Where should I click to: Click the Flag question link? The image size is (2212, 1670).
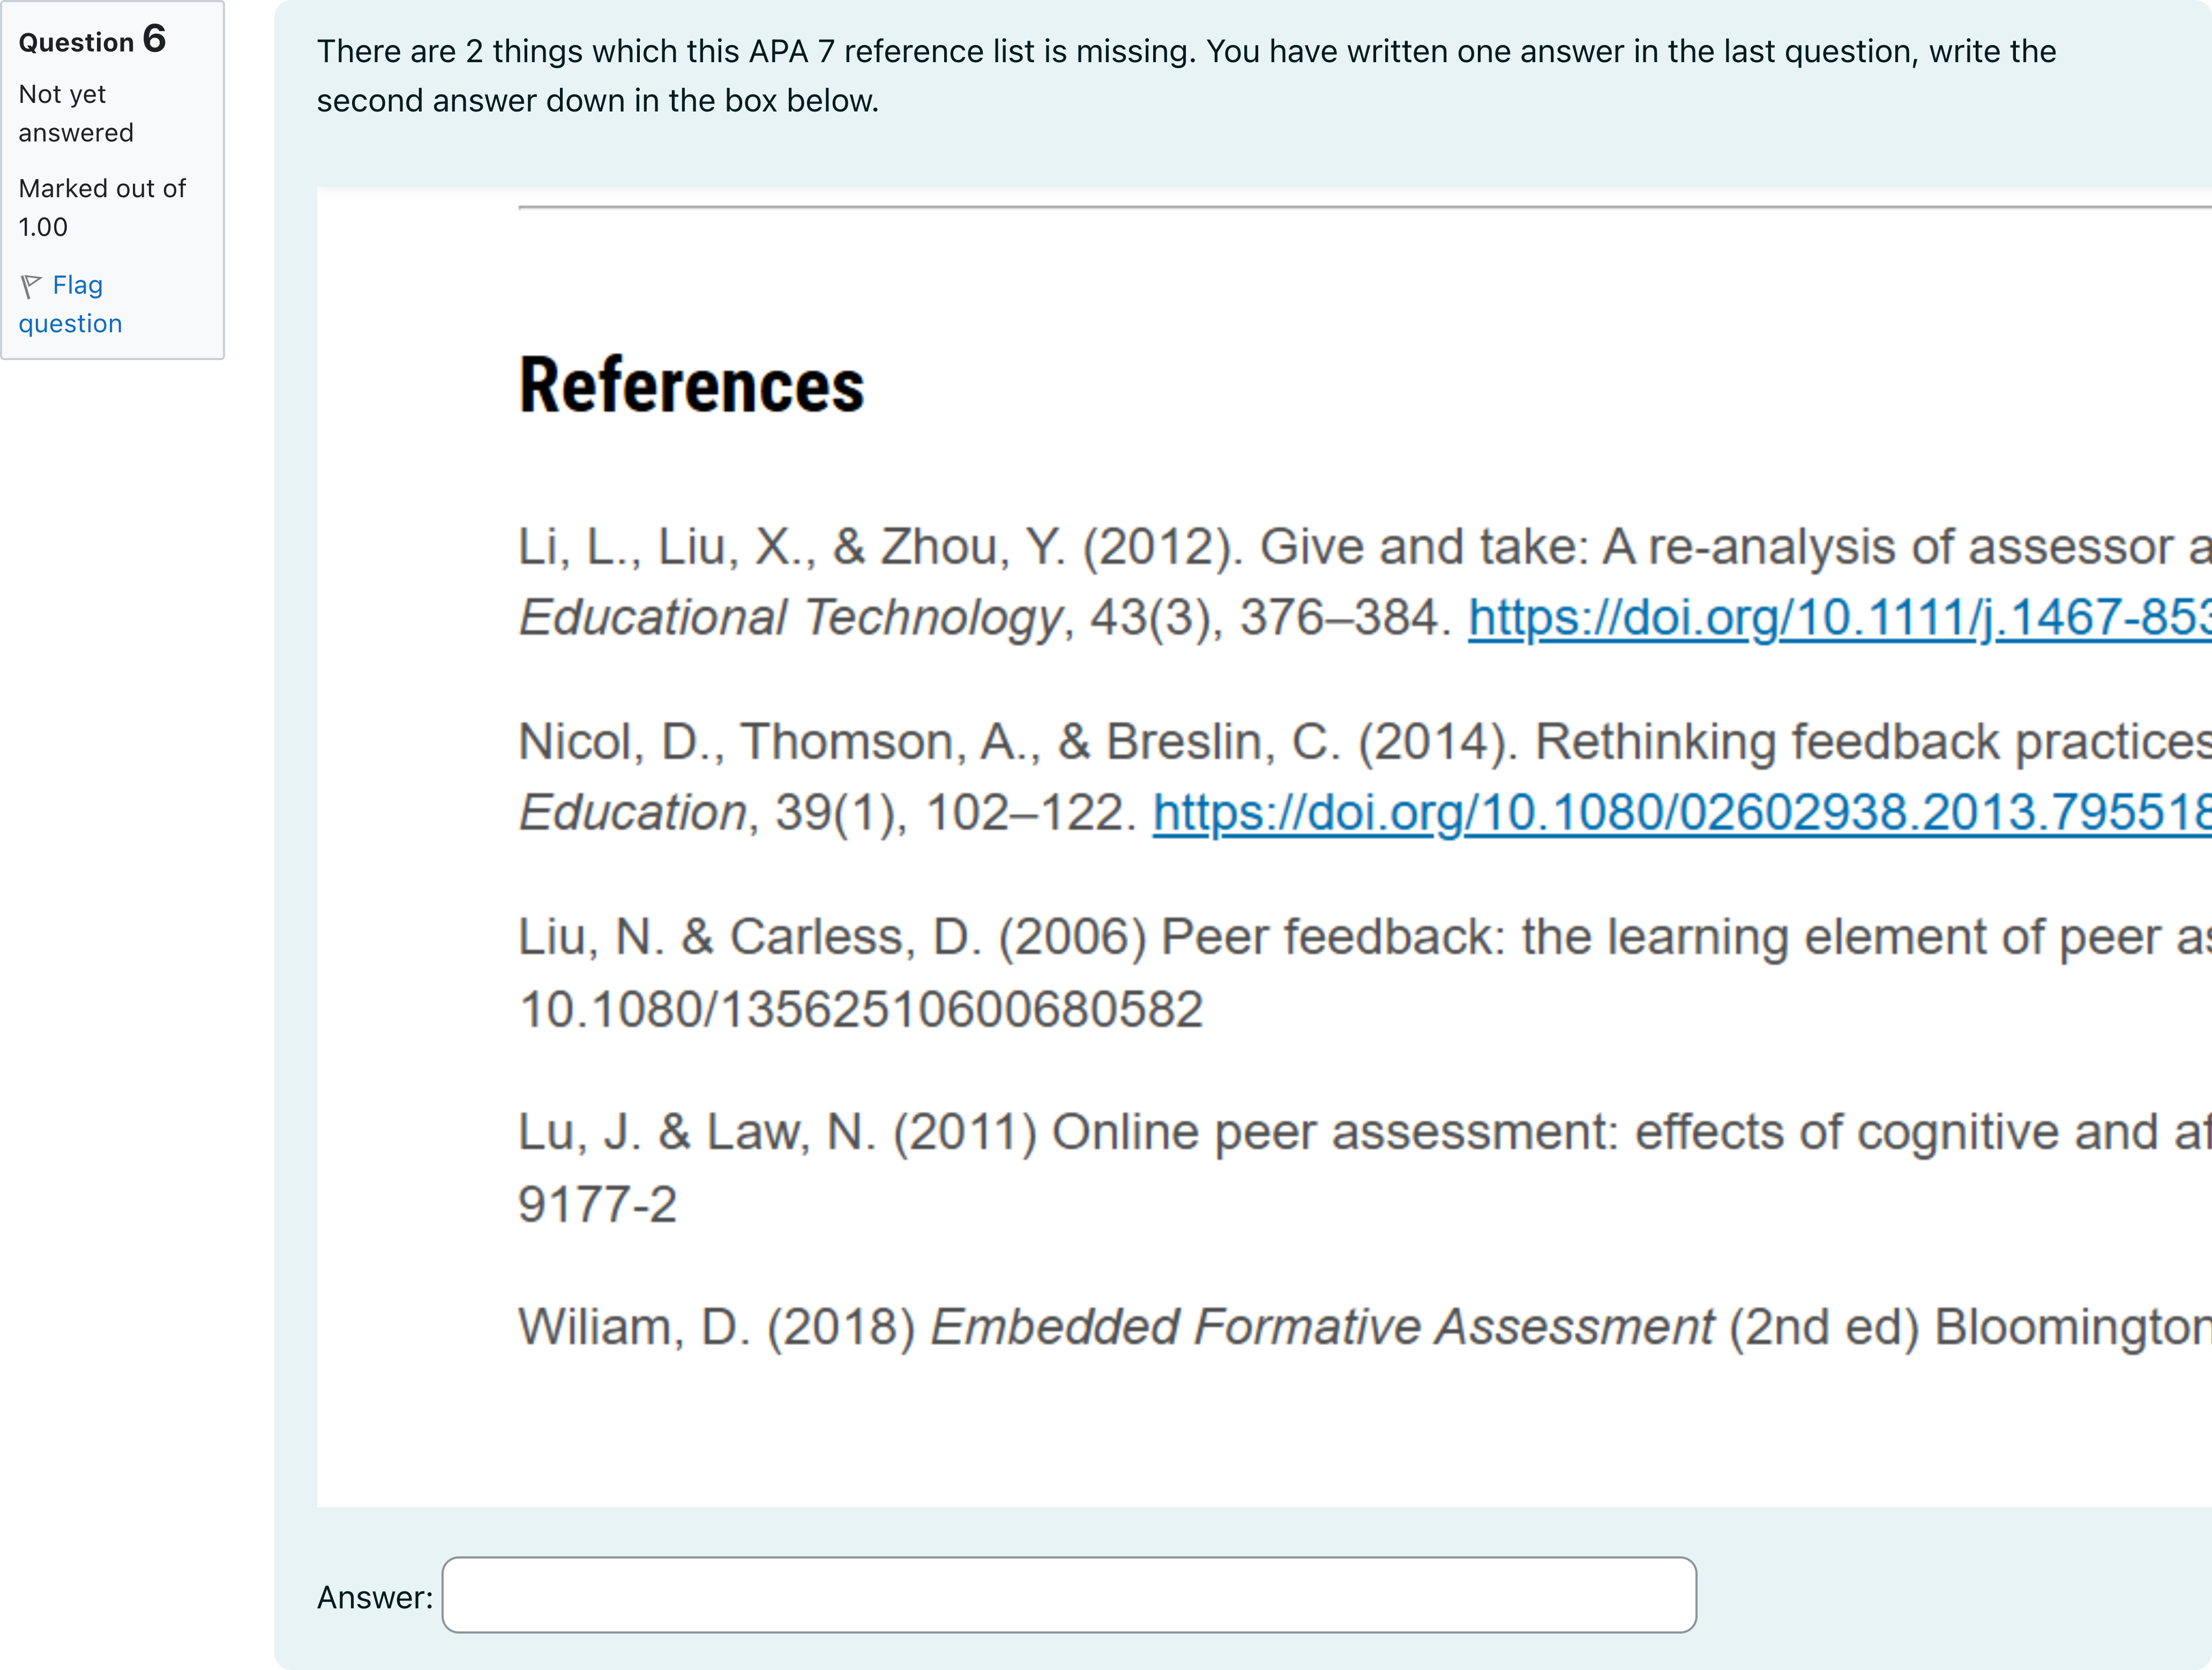coord(70,304)
